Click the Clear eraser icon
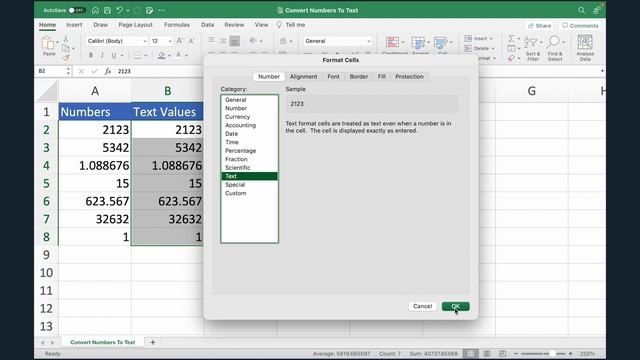Viewport: 640px width, 360px height. [x=511, y=58]
